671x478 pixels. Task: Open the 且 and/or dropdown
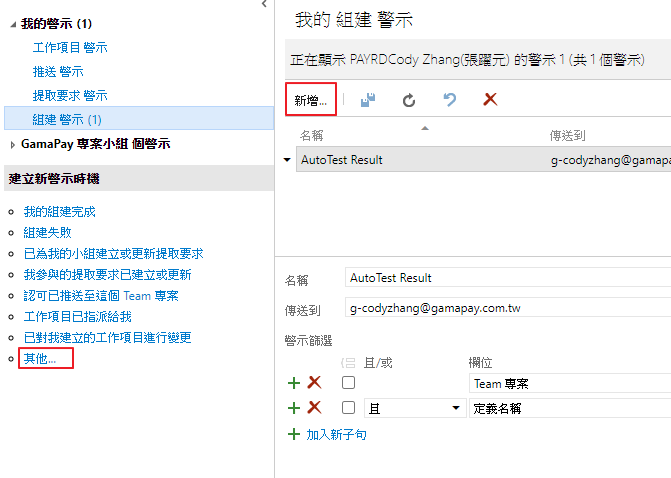tap(414, 408)
